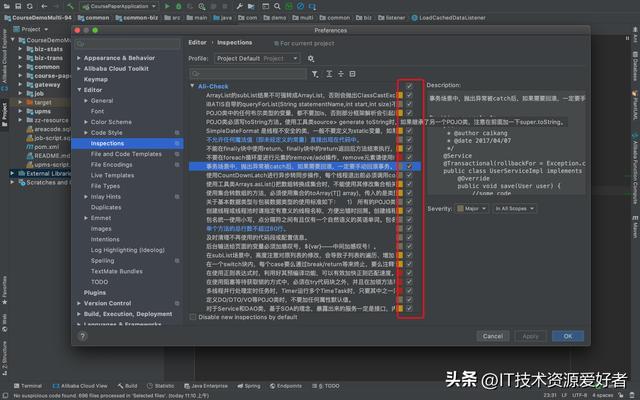Click the green Build hammer icon
The image size is (640, 400).
[71, 6]
